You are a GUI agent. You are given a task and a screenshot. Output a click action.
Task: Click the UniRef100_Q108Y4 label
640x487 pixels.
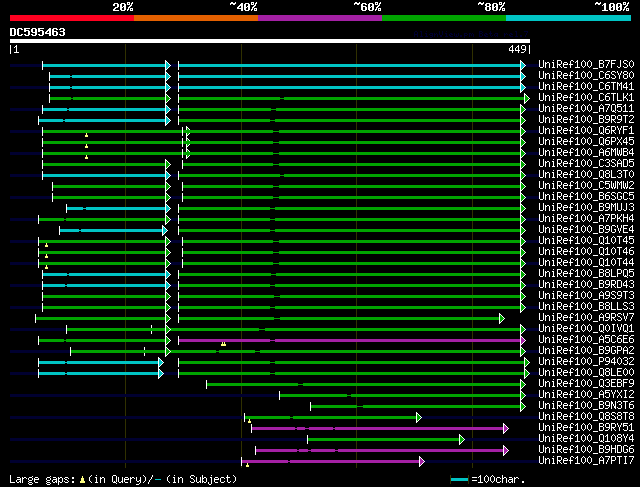pos(586,439)
